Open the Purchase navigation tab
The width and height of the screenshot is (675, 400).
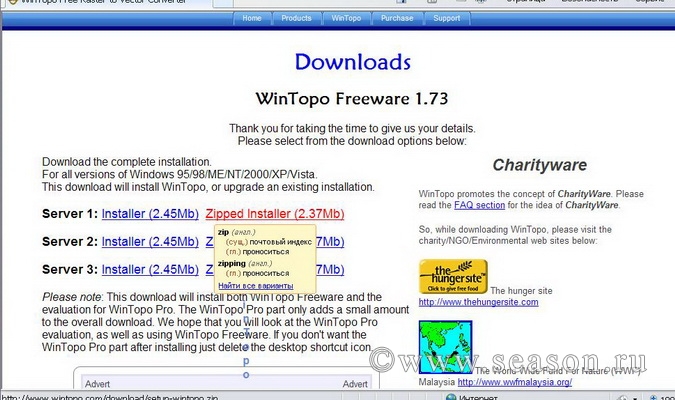397,19
